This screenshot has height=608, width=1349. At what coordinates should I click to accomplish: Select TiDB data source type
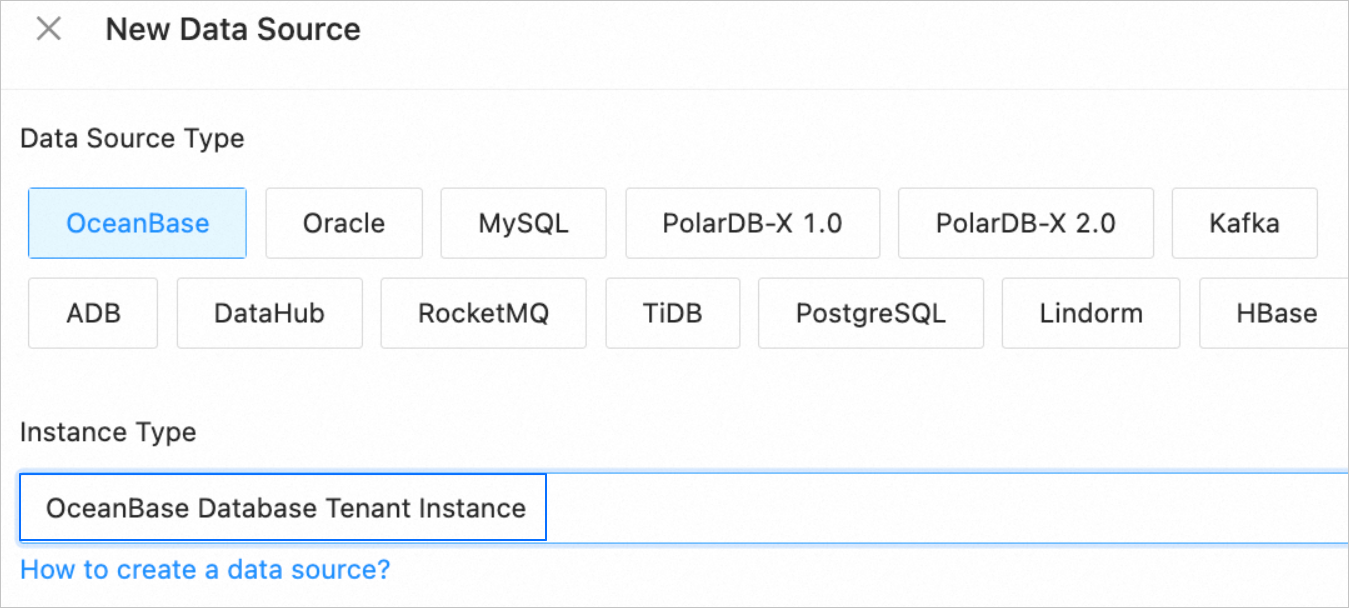[x=672, y=313]
